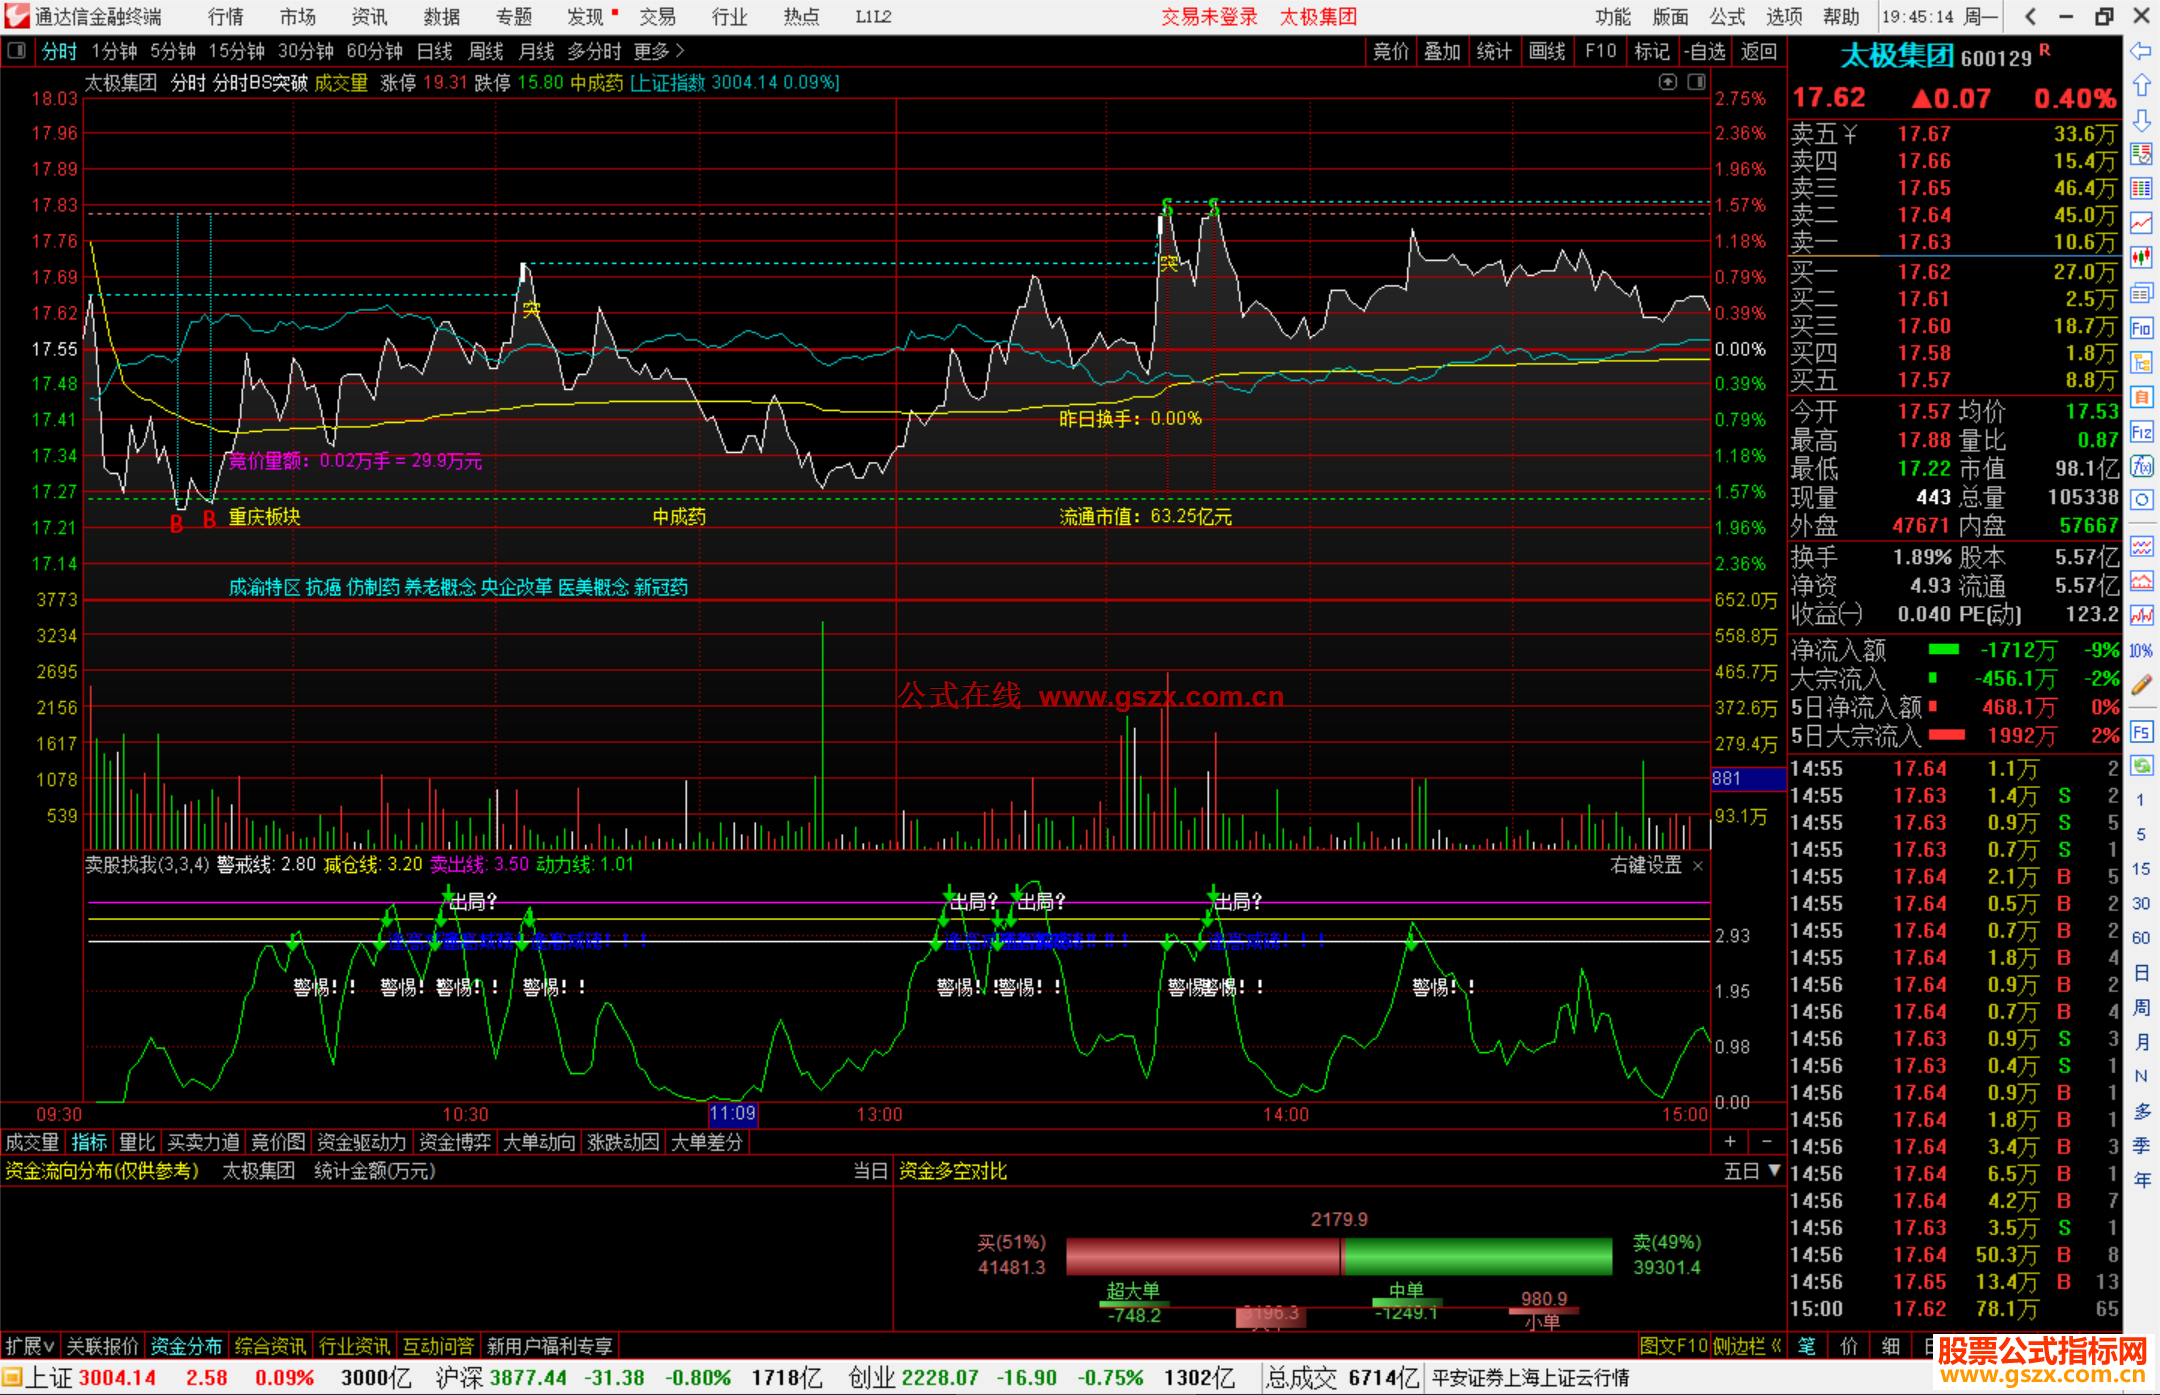
Task: Select the pencil drawing tool icon
Action: (x=2141, y=685)
